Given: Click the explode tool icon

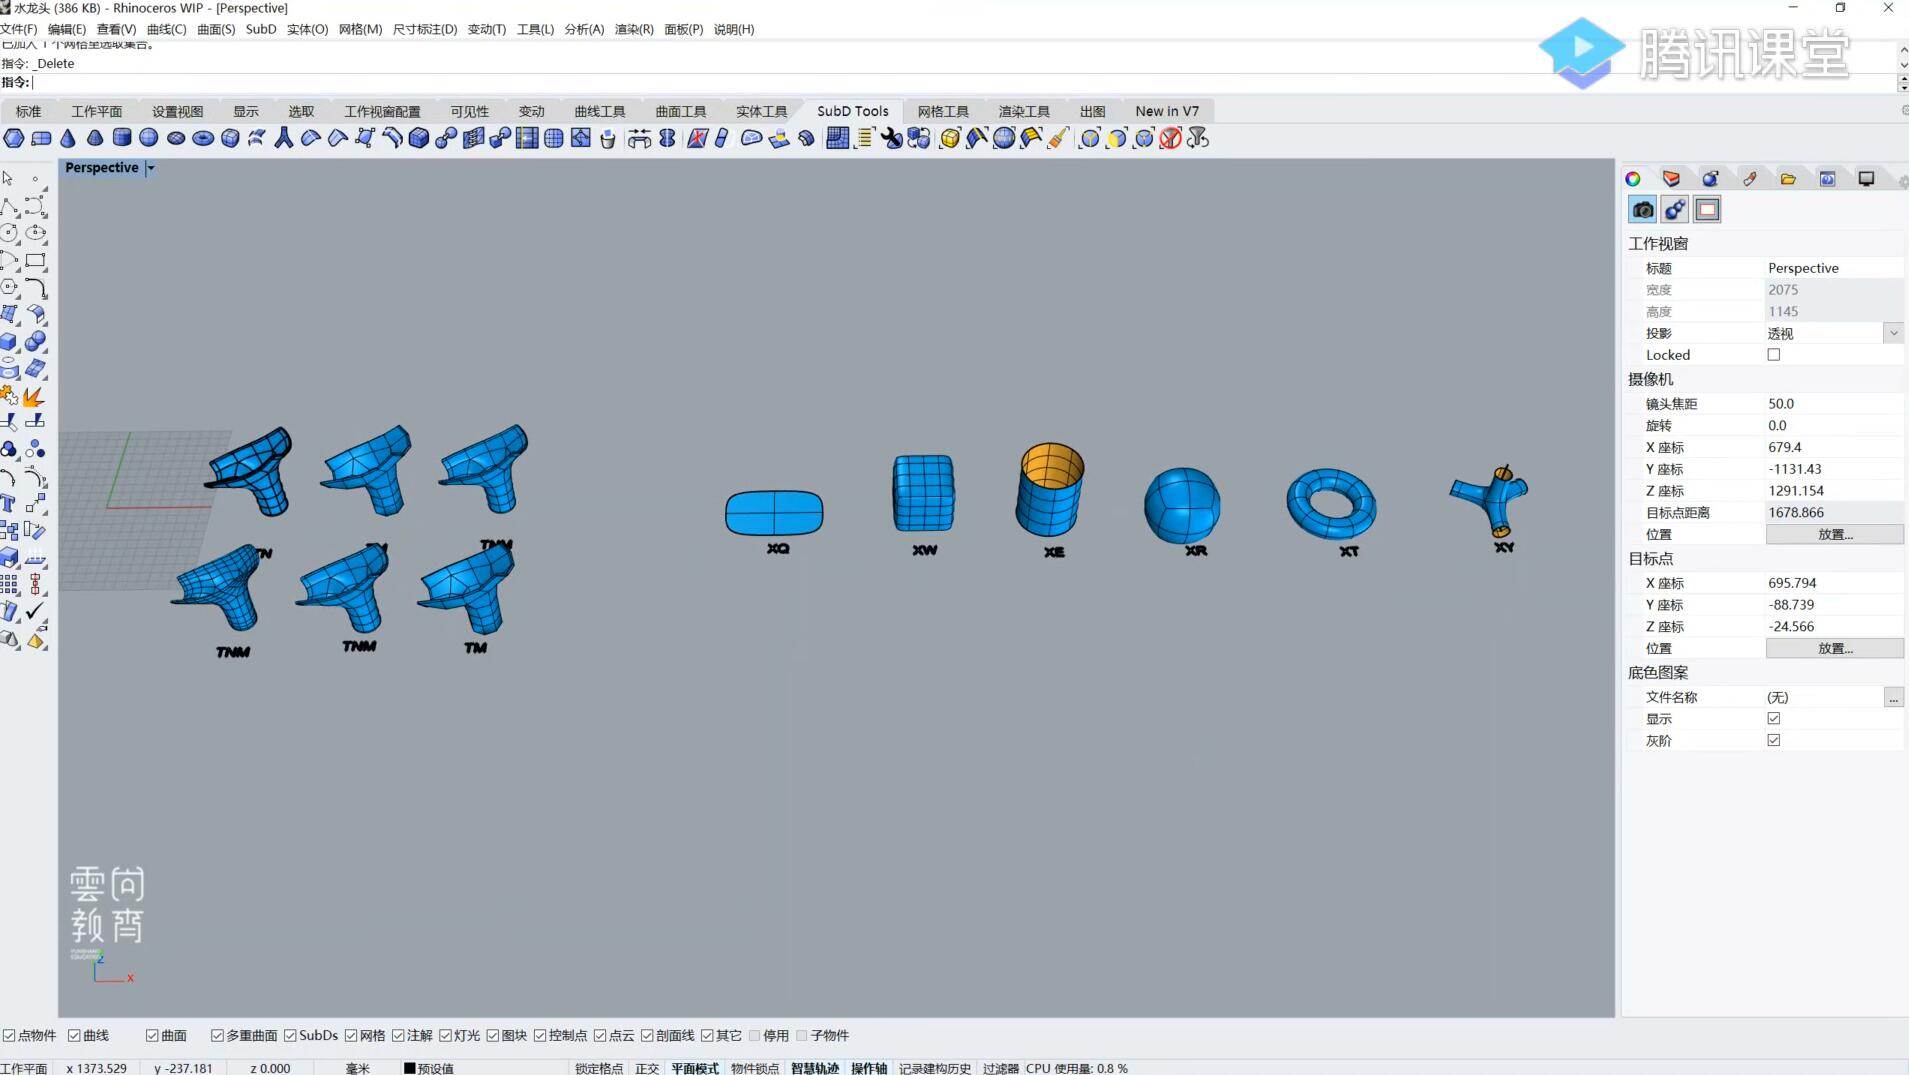Looking at the screenshot, I should pos(36,396).
